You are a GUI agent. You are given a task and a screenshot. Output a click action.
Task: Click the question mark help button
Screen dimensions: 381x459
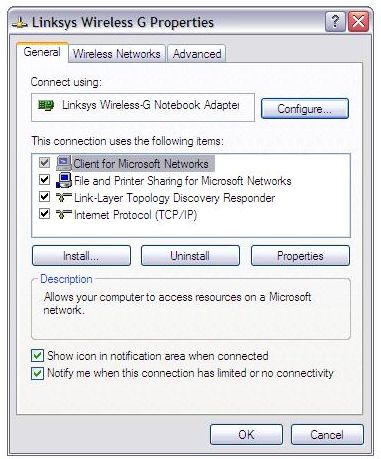335,22
